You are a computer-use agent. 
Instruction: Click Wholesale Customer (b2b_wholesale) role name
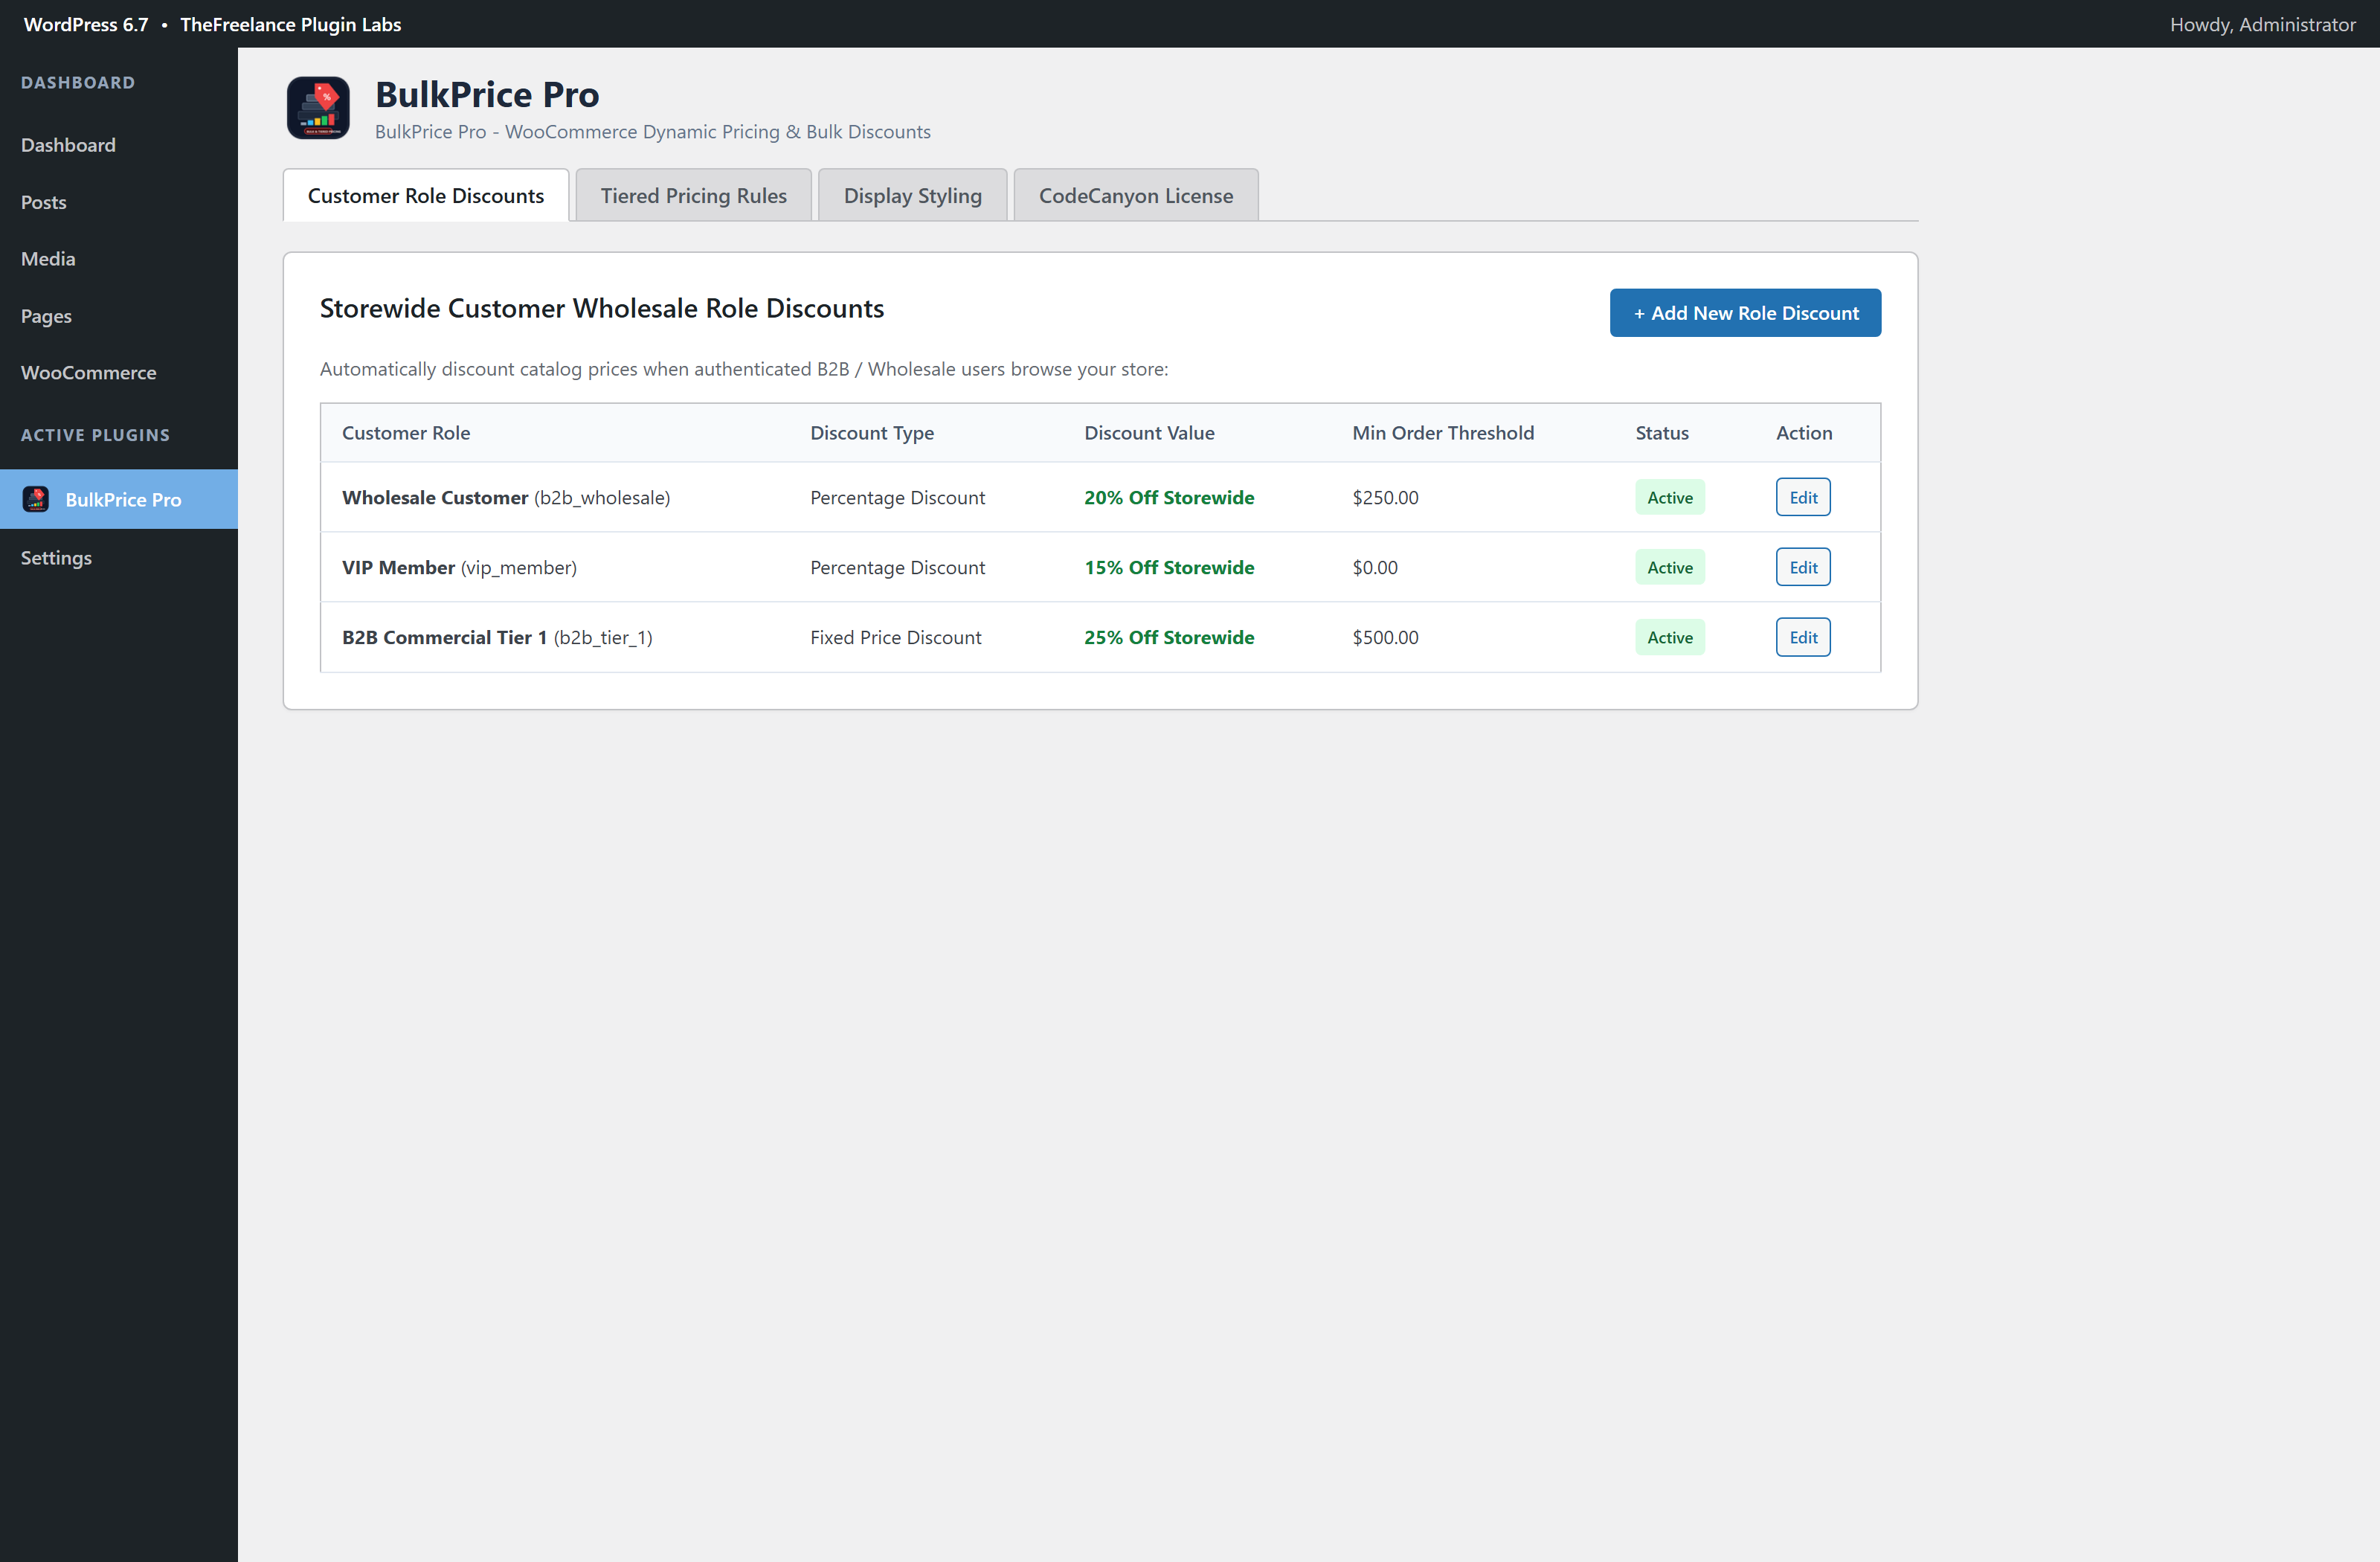click(x=506, y=497)
